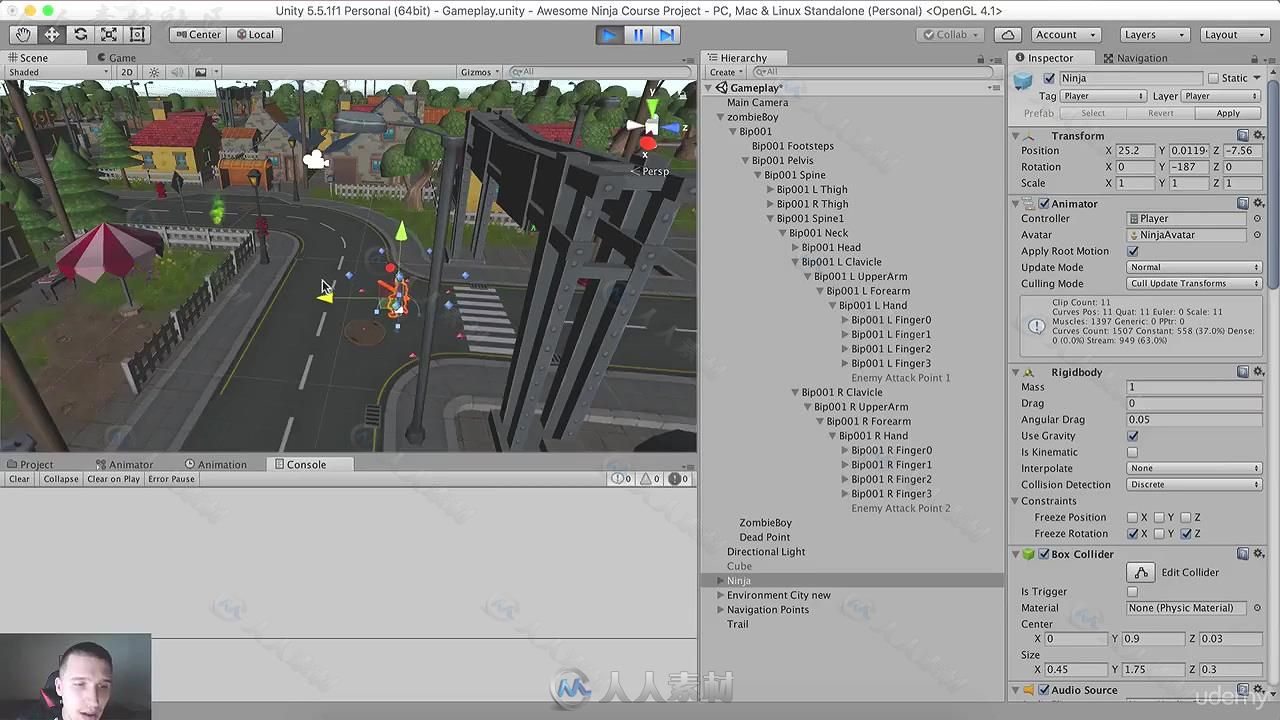Open Box Collider gear settings
Screen dimensions: 1280x720
tap(1257, 554)
